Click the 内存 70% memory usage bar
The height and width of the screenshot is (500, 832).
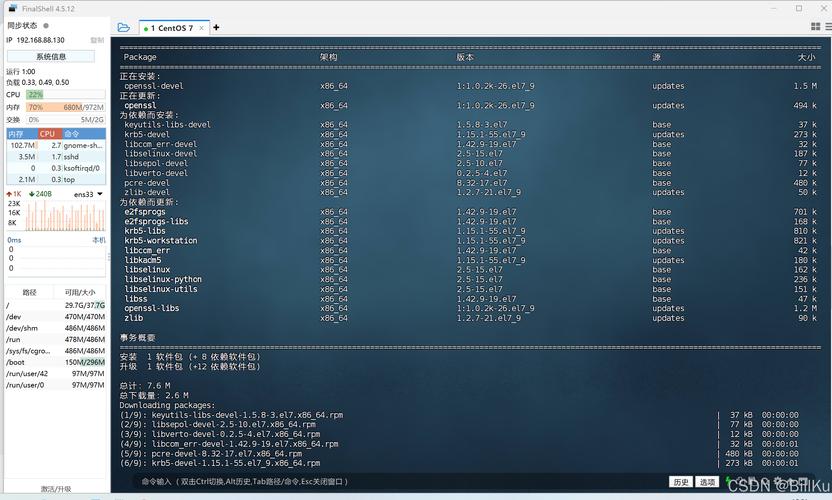[x=66, y=107]
